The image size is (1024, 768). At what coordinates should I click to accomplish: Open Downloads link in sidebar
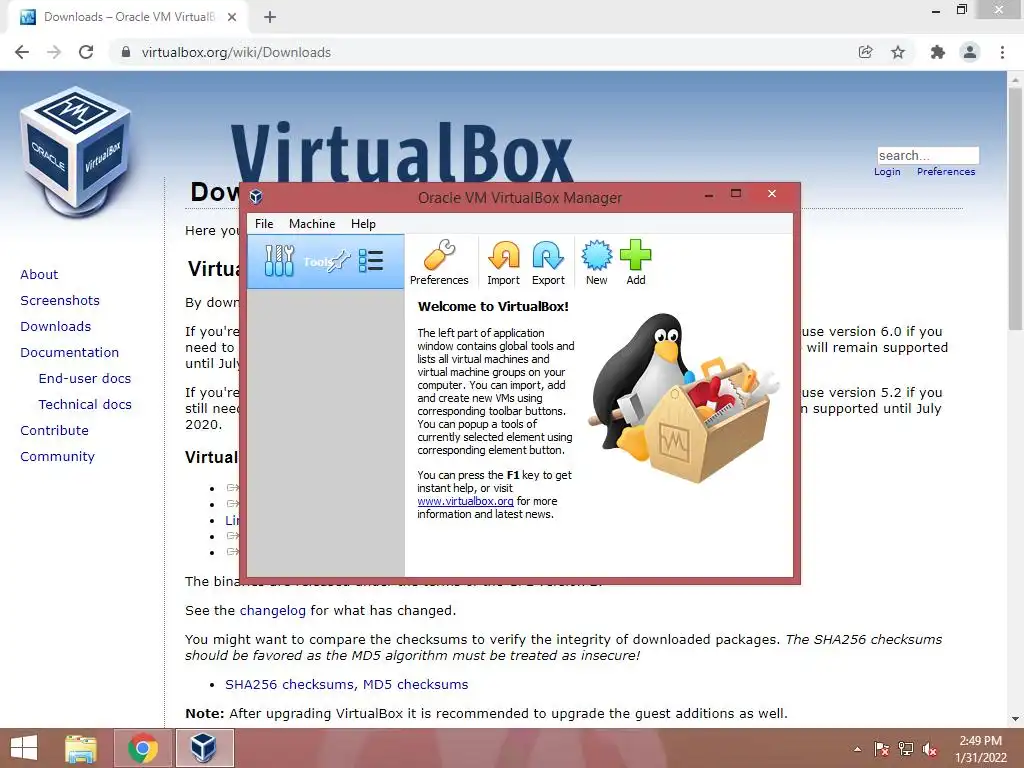pos(56,327)
